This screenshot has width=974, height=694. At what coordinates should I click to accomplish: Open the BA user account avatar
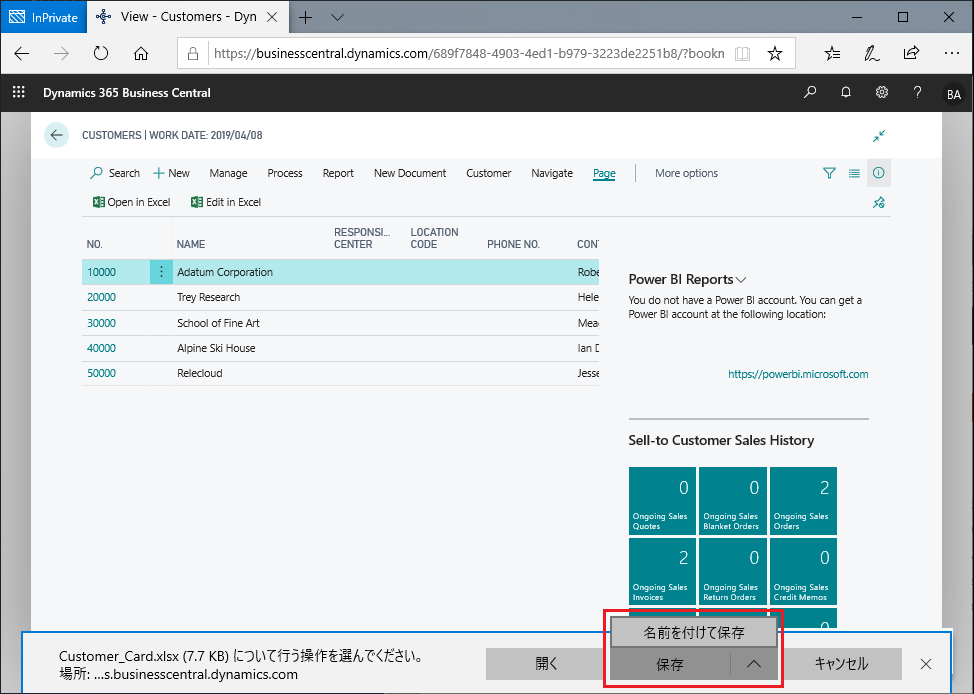954,94
